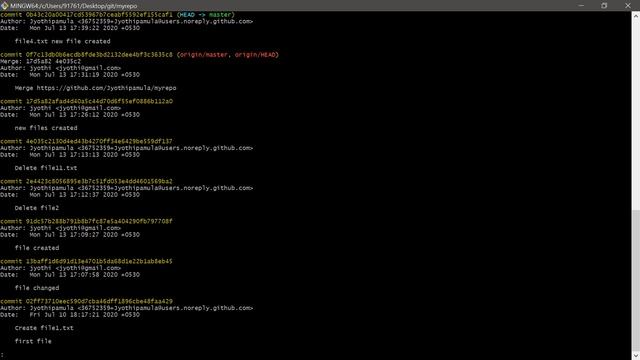The width and height of the screenshot is (640, 360).
Task: Click the date line at 17:26:12
Action: (x=70, y=115)
